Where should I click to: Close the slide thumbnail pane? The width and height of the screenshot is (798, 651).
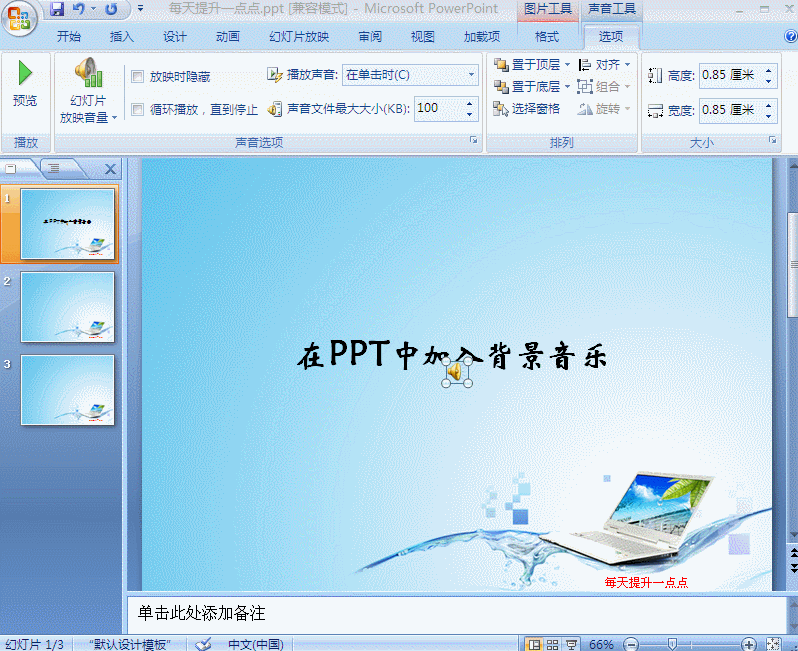(110, 169)
